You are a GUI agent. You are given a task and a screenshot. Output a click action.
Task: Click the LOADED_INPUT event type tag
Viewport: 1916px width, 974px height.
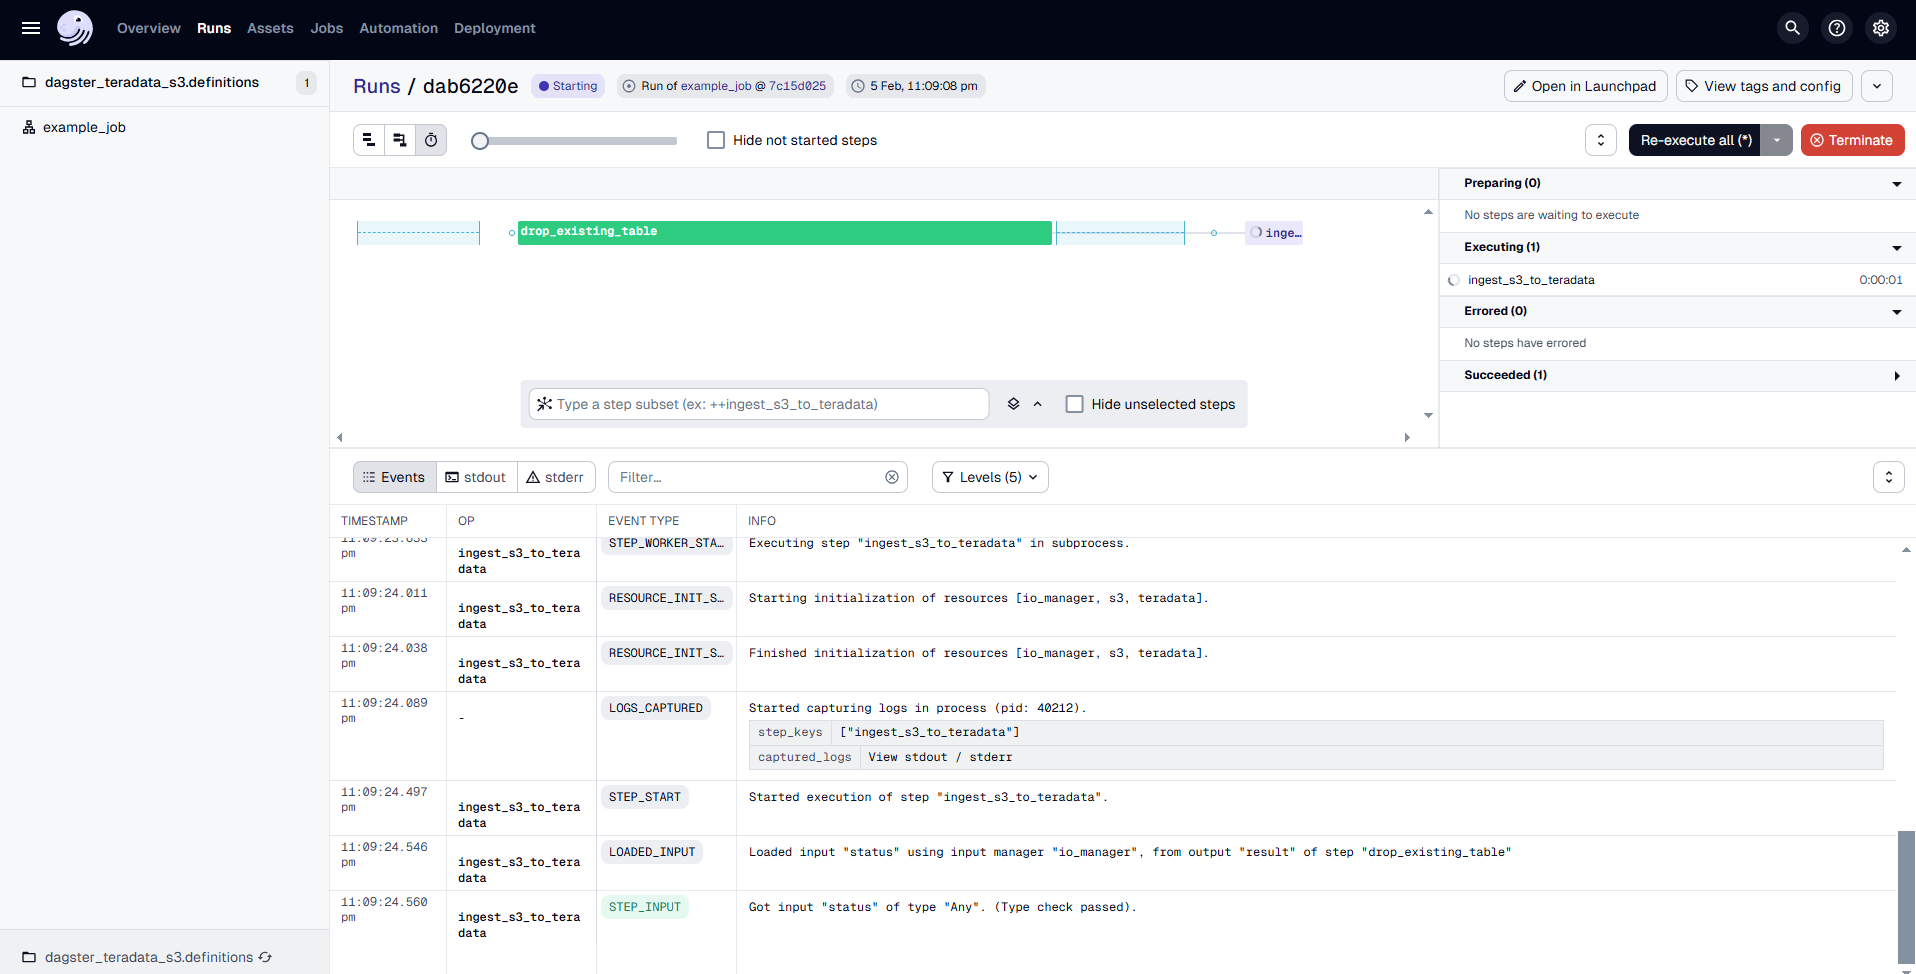click(652, 852)
